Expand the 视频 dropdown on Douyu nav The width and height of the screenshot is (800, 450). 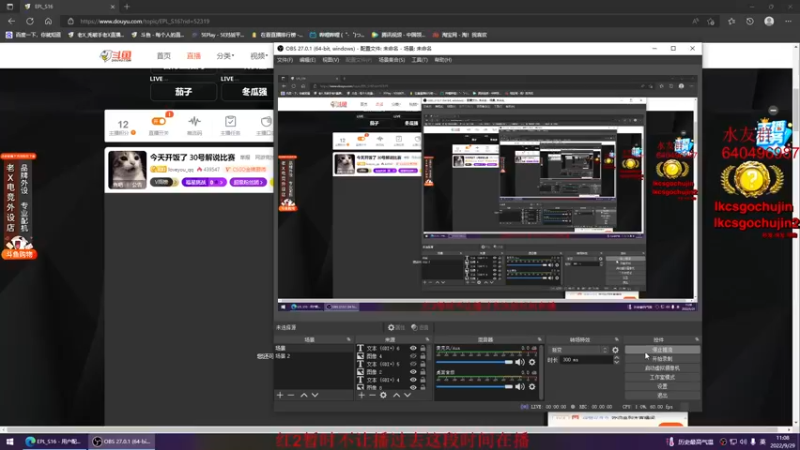[x=259, y=56]
